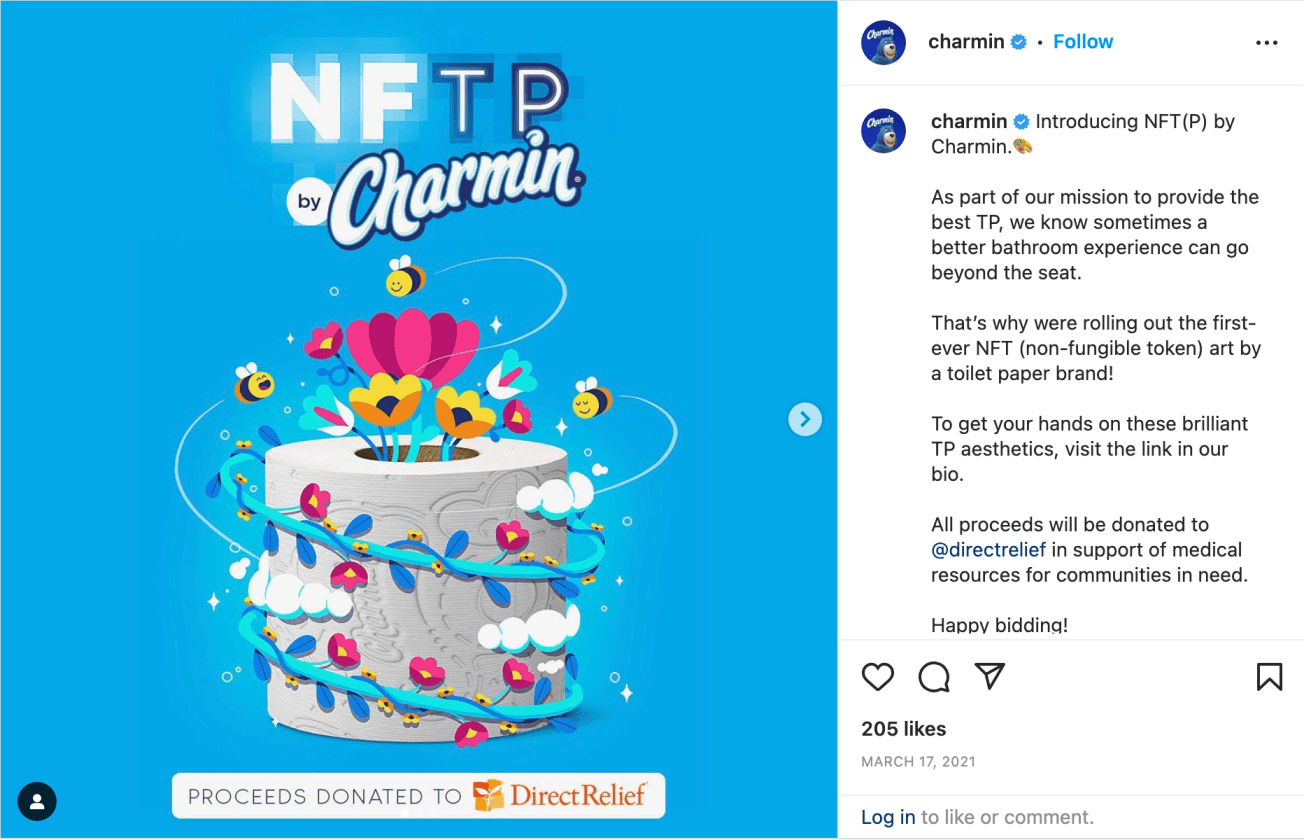Screen dimensions: 1304x840
Task: Open the three-dot more options menu
Action: coord(1266,43)
